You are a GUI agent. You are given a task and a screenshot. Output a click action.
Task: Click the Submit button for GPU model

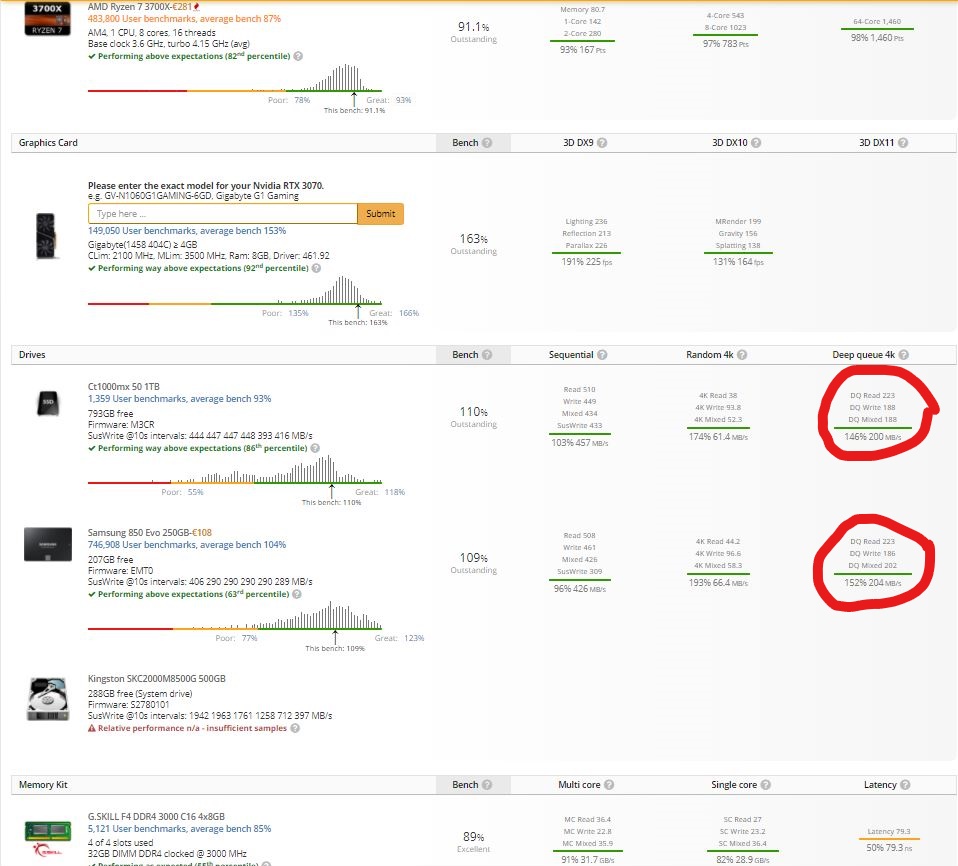tap(380, 214)
